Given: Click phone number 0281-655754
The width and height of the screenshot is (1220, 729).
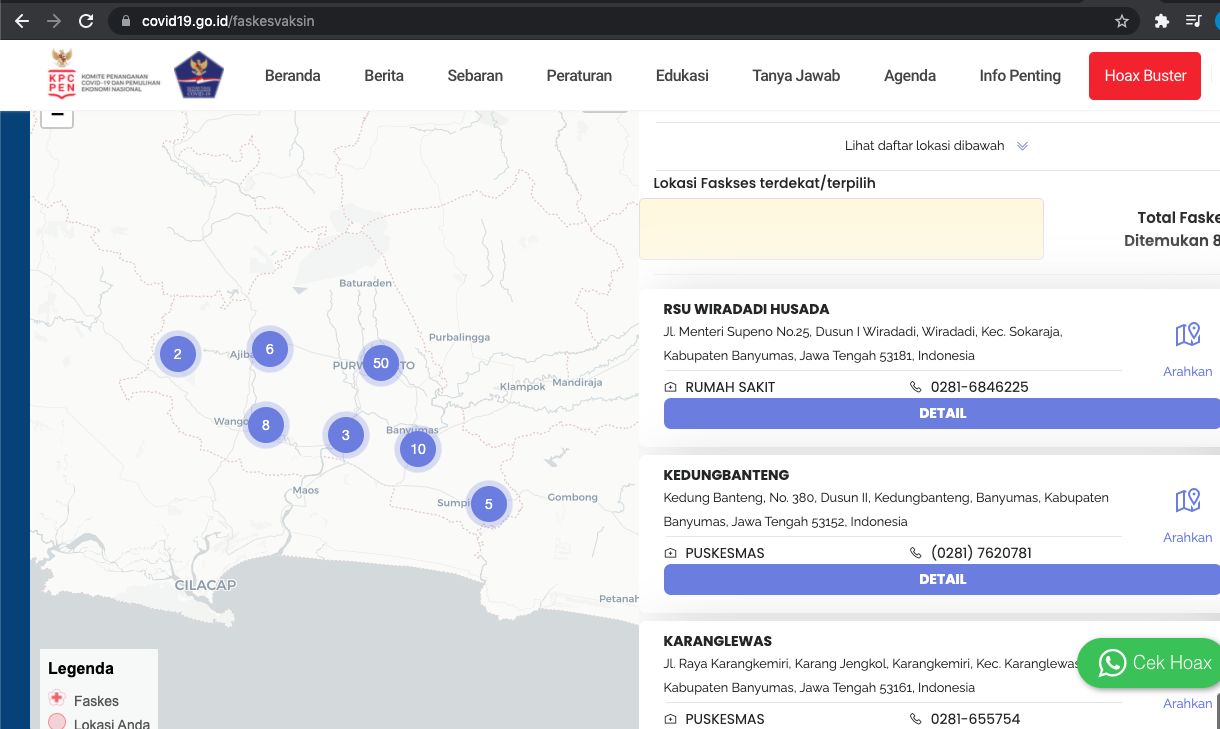Looking at the screenshot, I should [x=975, y=719].
